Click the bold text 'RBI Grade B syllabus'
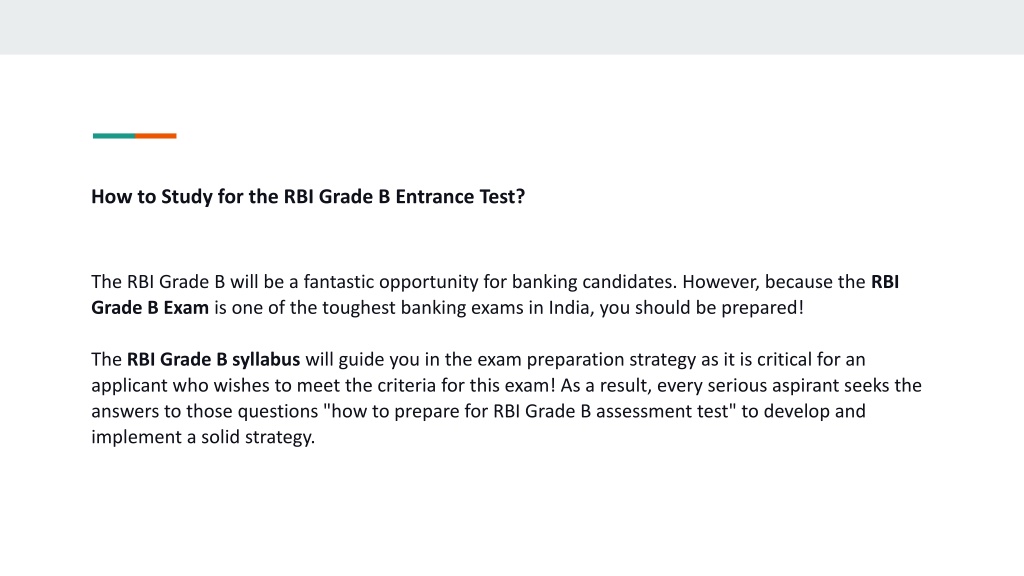 (x=213, y=360)
